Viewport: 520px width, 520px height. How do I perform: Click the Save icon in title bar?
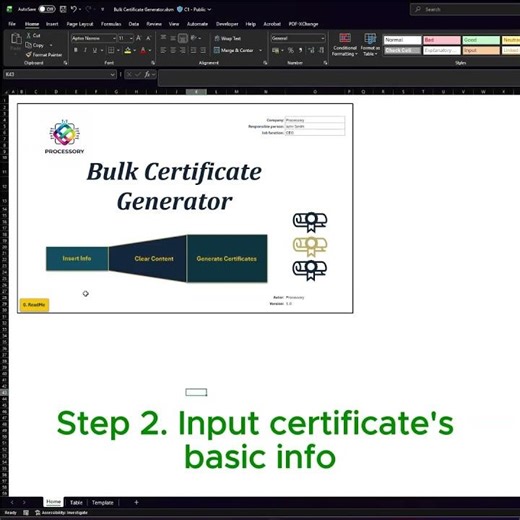pyautogui.click(x=63, y=9)
